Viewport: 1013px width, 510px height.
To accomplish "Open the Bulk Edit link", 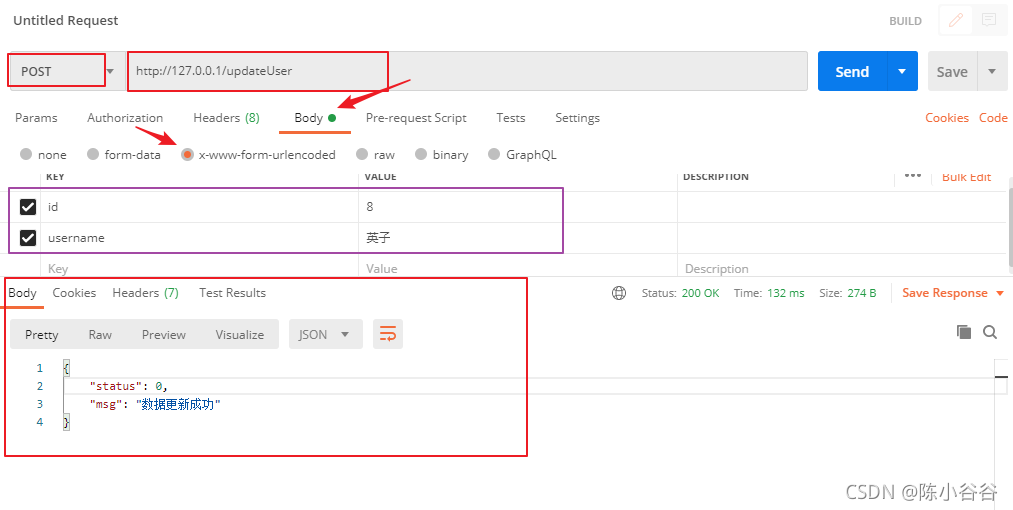I will point(966,177).
